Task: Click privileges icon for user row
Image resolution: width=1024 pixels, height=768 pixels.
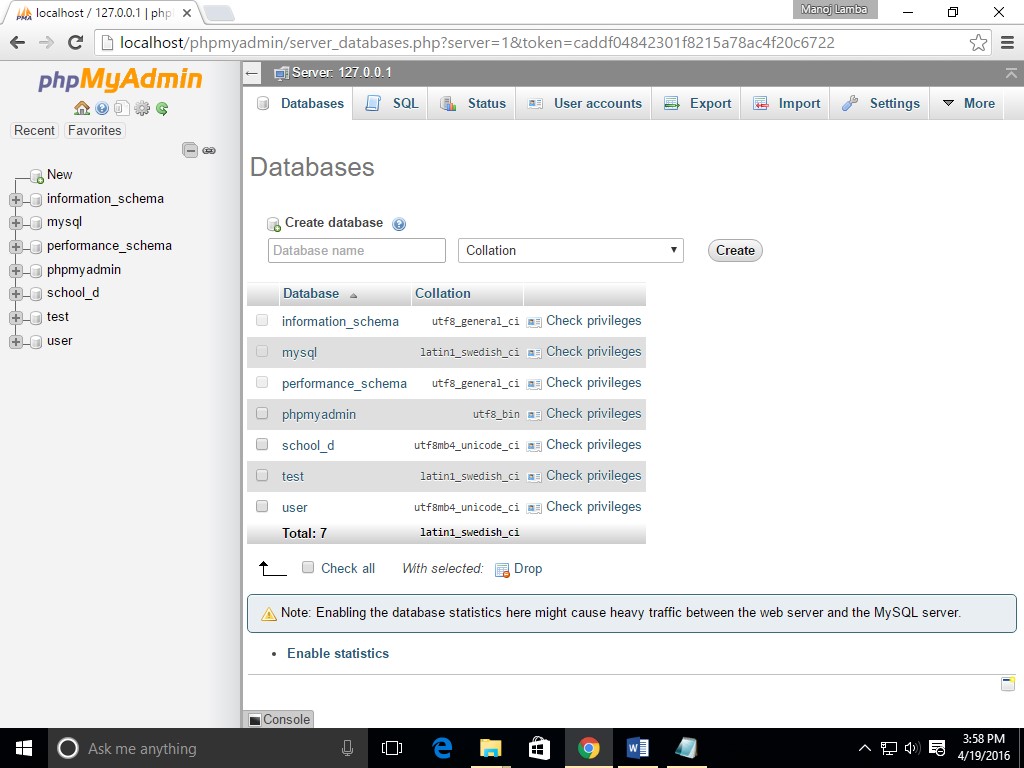Action: tap(534, 508)
